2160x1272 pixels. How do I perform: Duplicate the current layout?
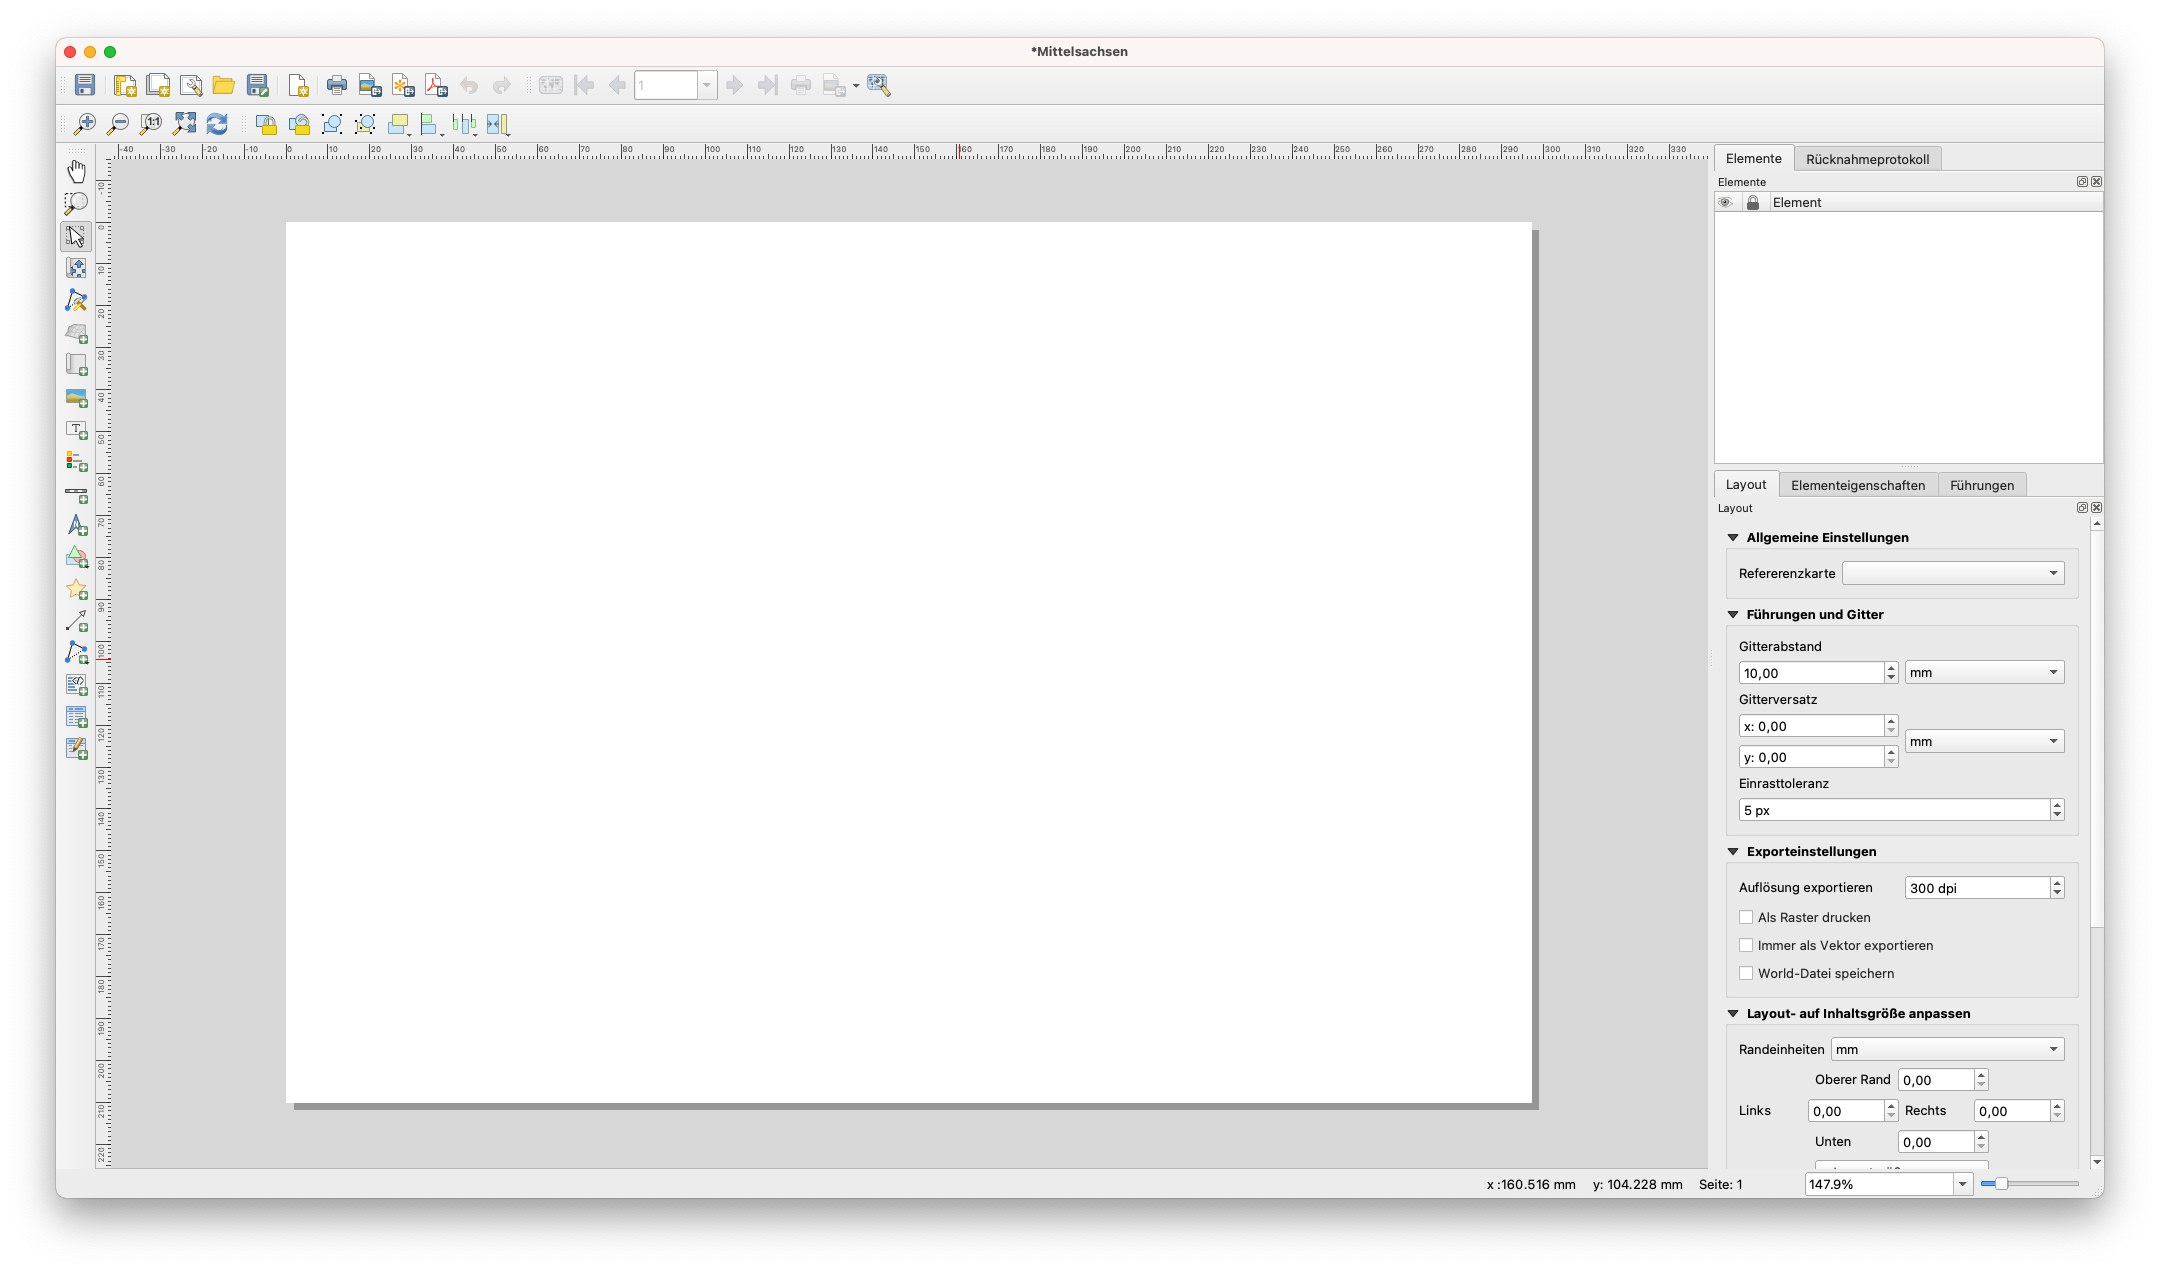pyautogui.click(x=158, y=85)
